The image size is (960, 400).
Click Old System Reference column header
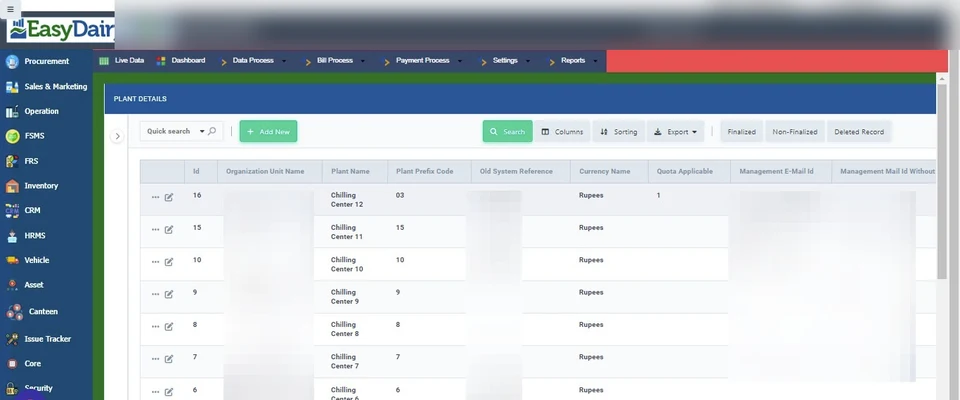521,172
